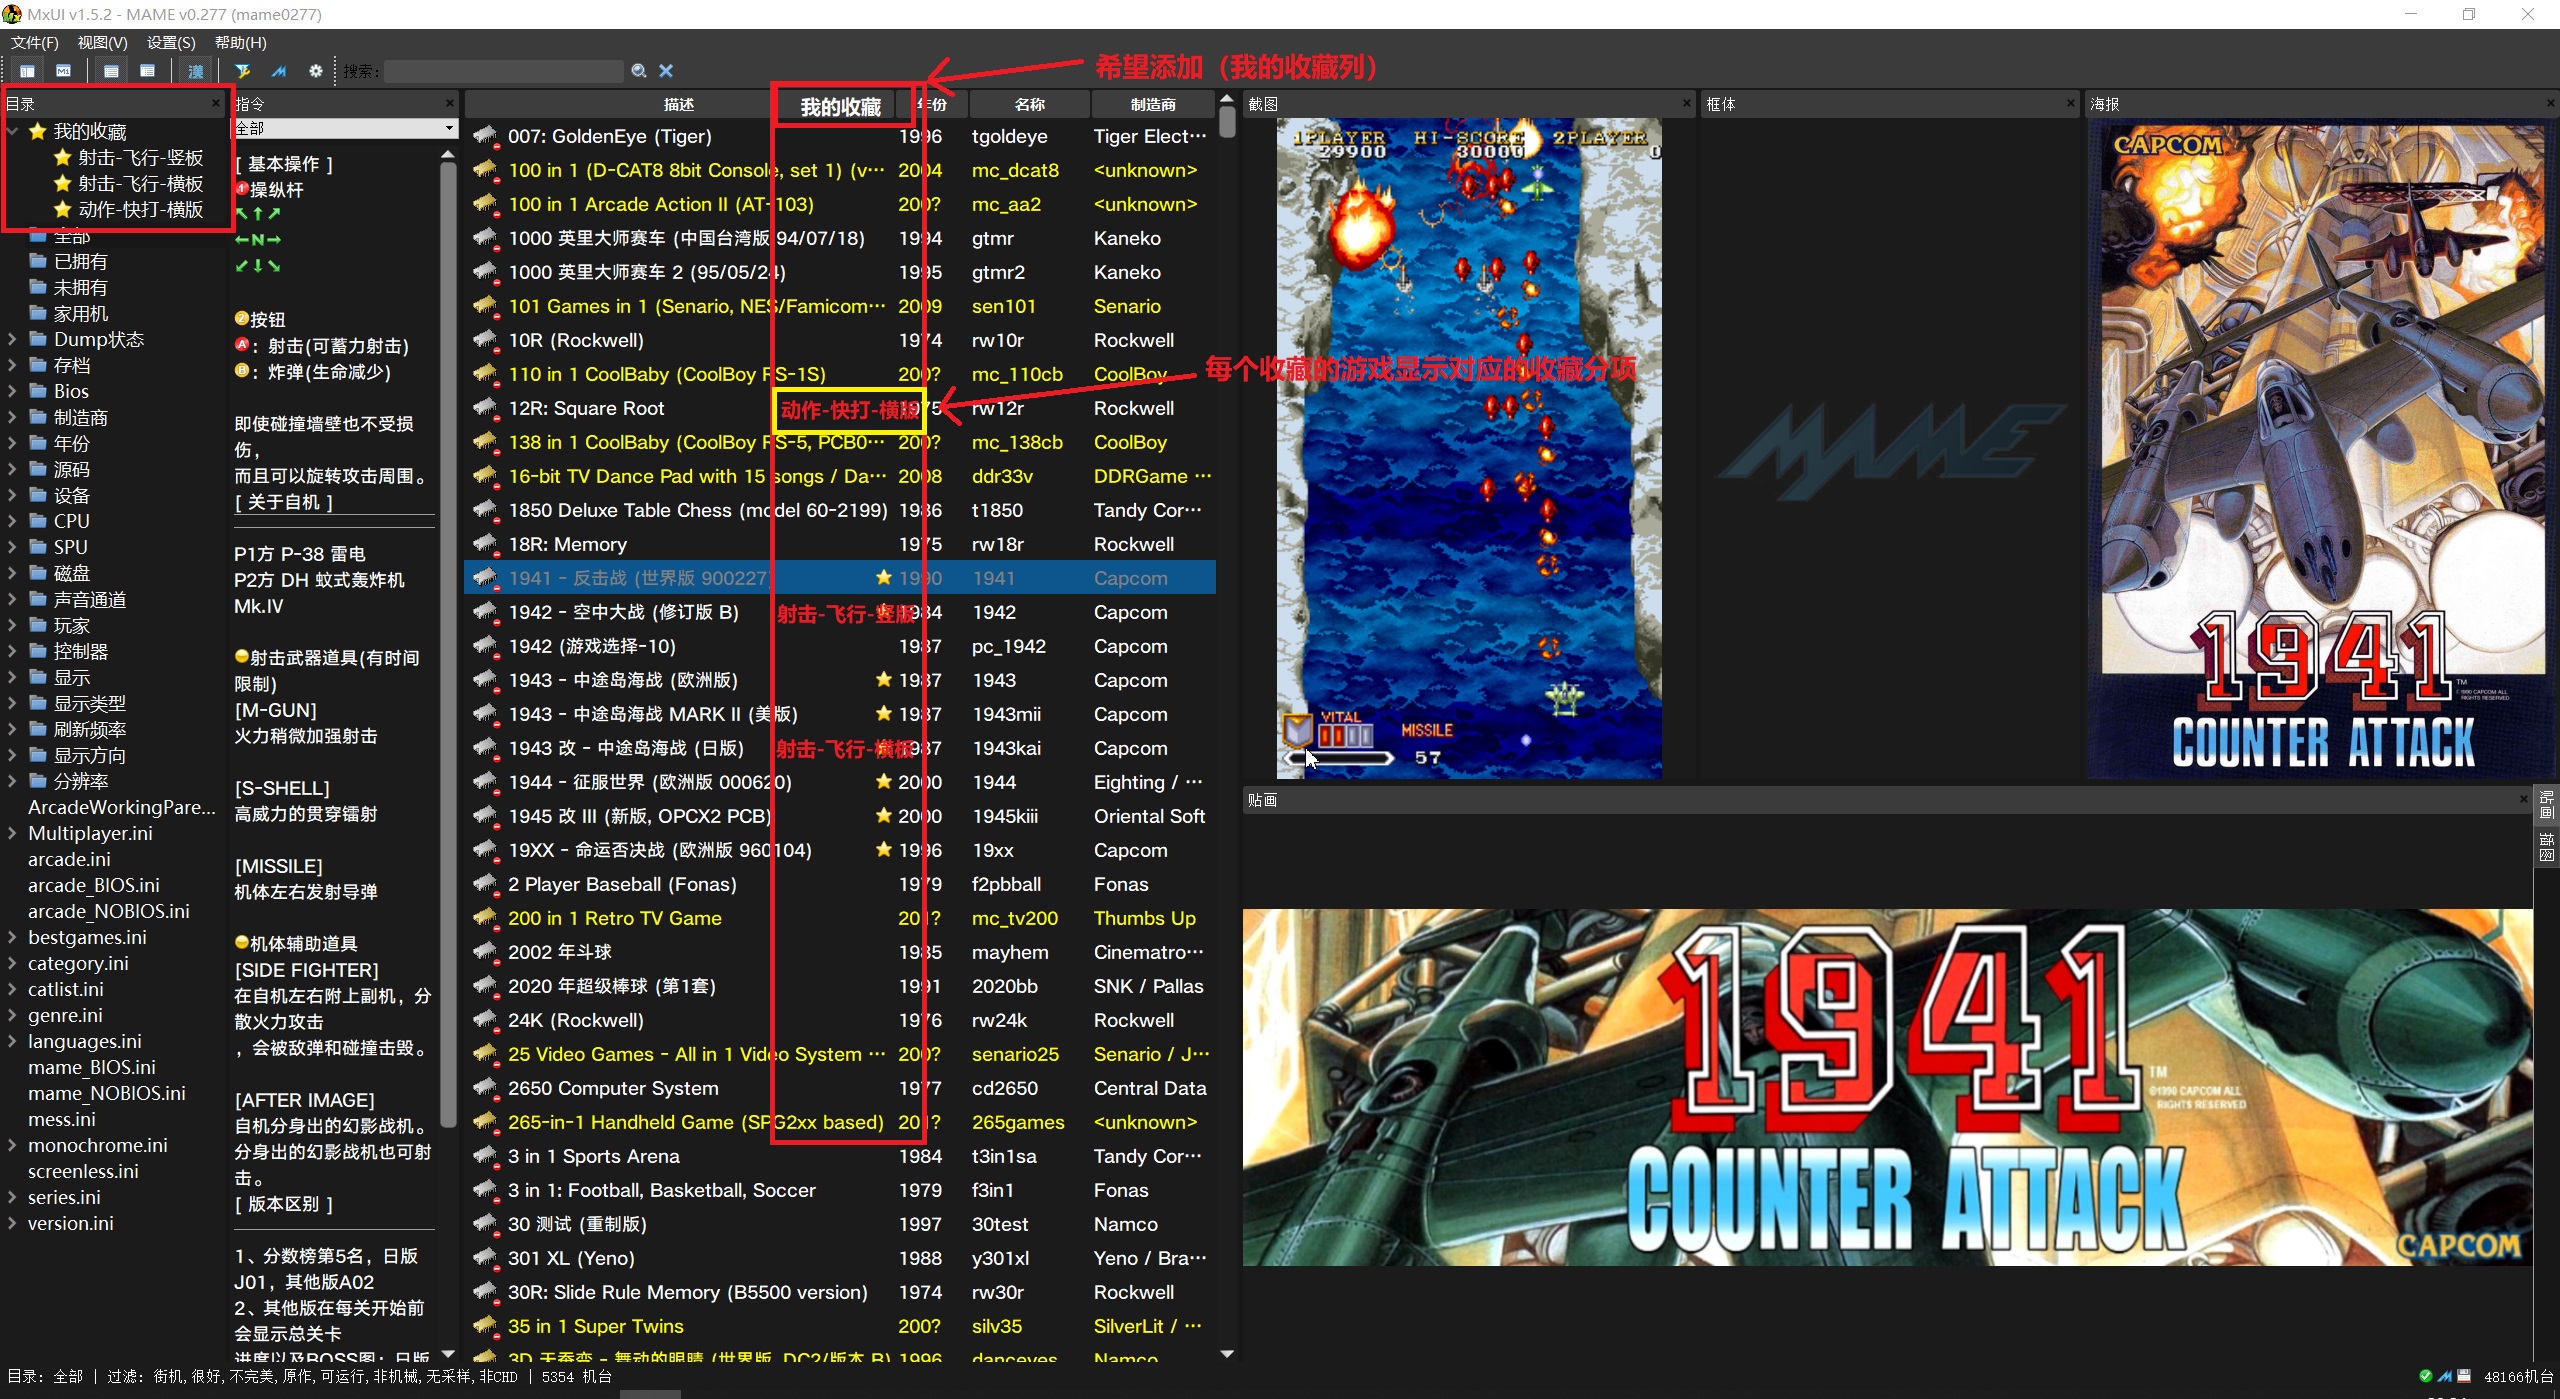This screenshot has height=1399, width=2560.
Task: Click the icon of 10R (Rockwell) row
Action: point(485,340)
